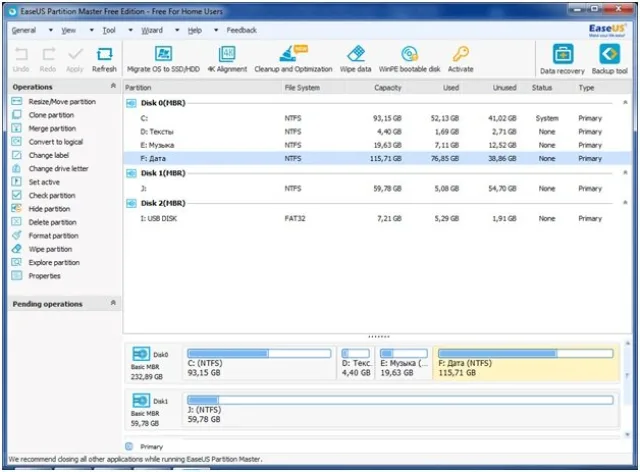Collapse the Pending operations panel
Viewport: 640px width, 472px height.
click(x=113, y=303)
